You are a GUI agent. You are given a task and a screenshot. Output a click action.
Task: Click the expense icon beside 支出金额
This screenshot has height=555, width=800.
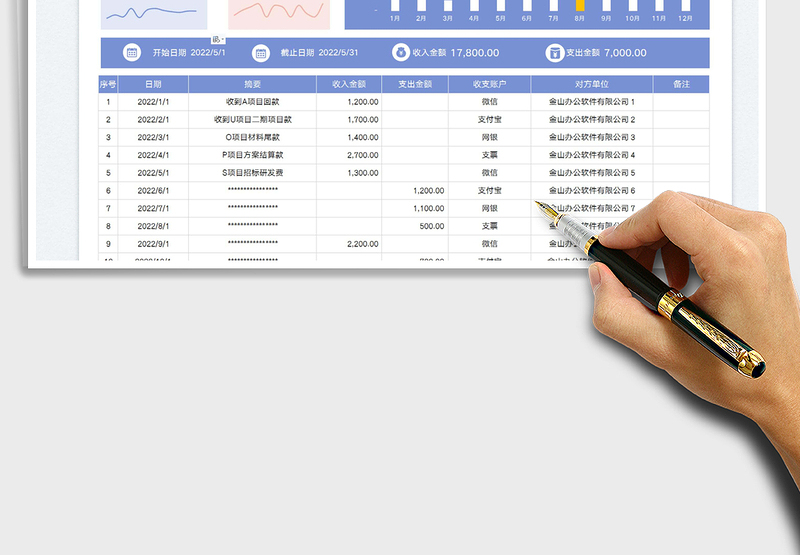click(554, 53)
